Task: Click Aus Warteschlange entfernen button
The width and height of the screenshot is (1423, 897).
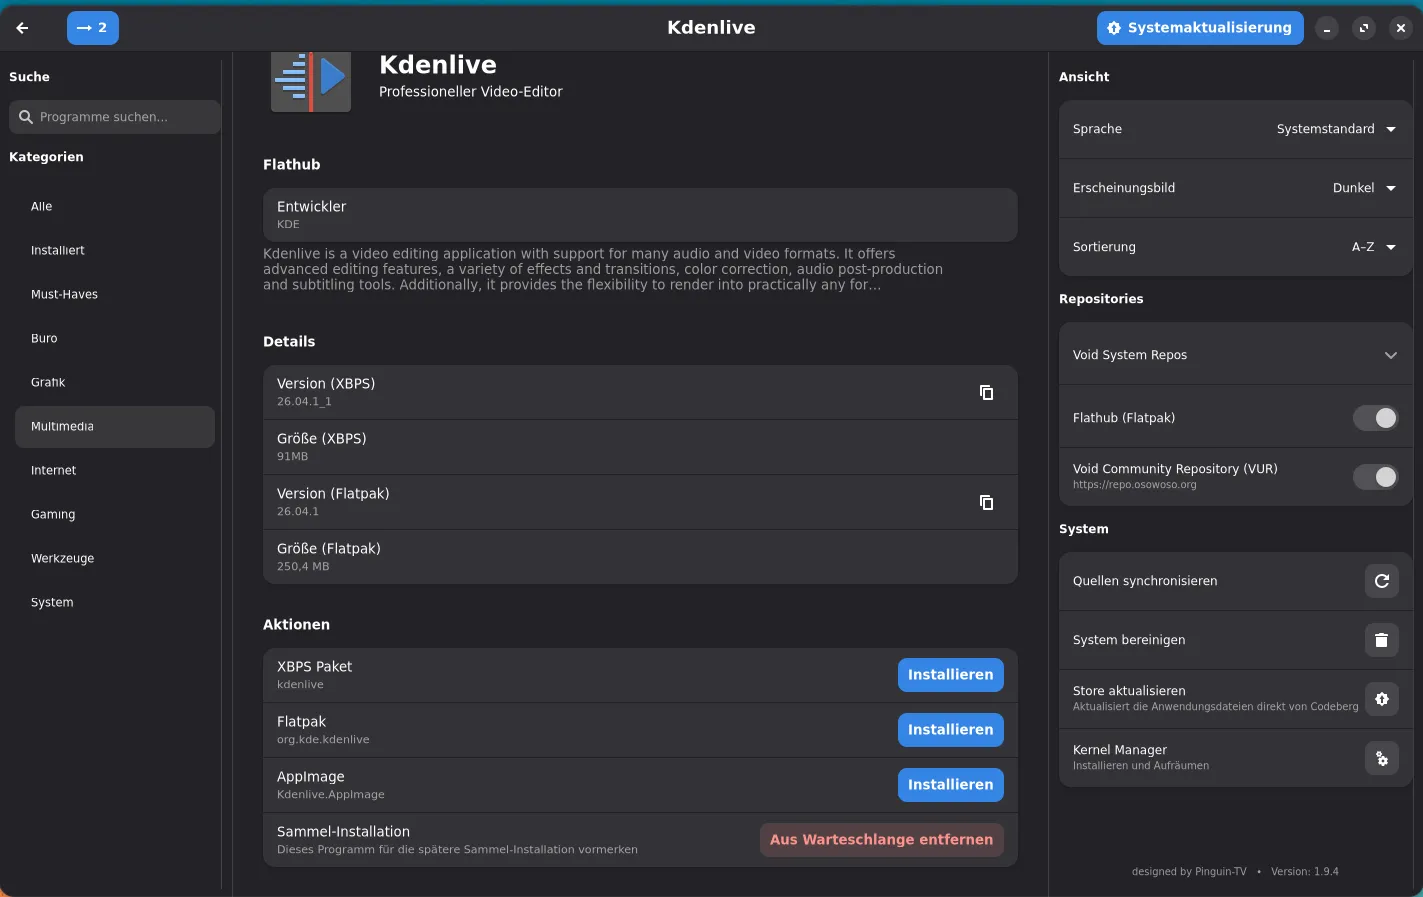Action: click(x=881, y=840)
